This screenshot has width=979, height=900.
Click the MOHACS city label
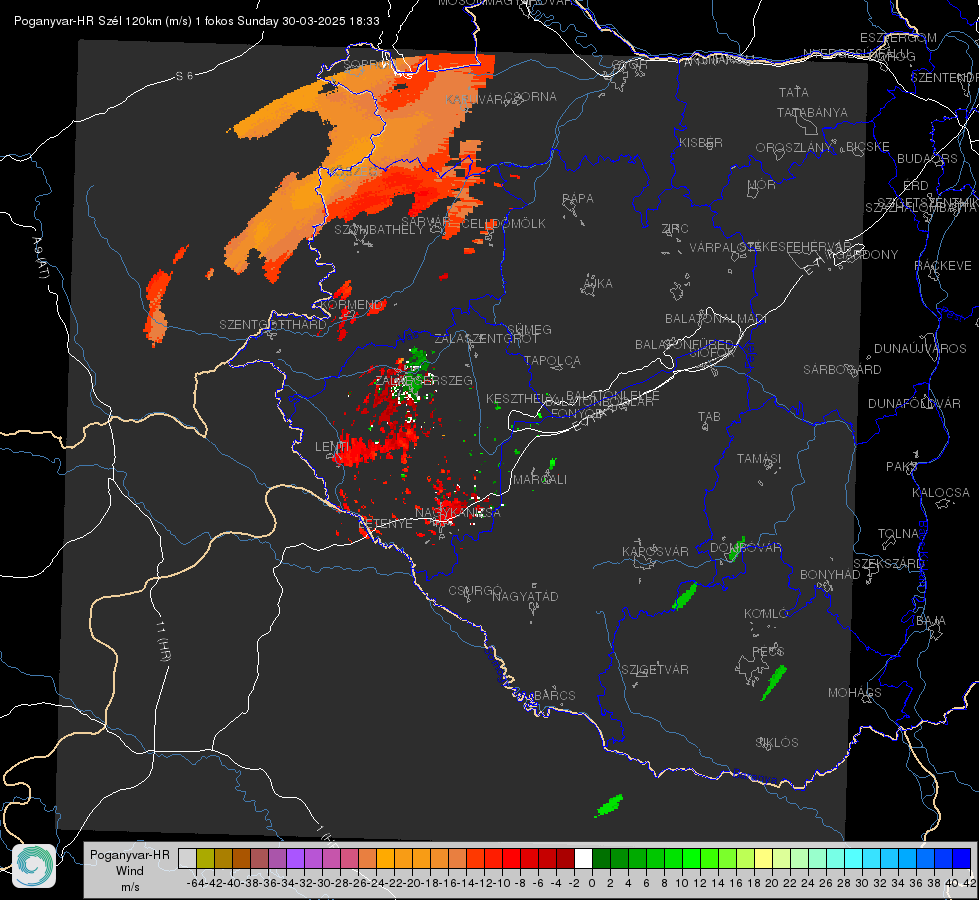point(855,693)
